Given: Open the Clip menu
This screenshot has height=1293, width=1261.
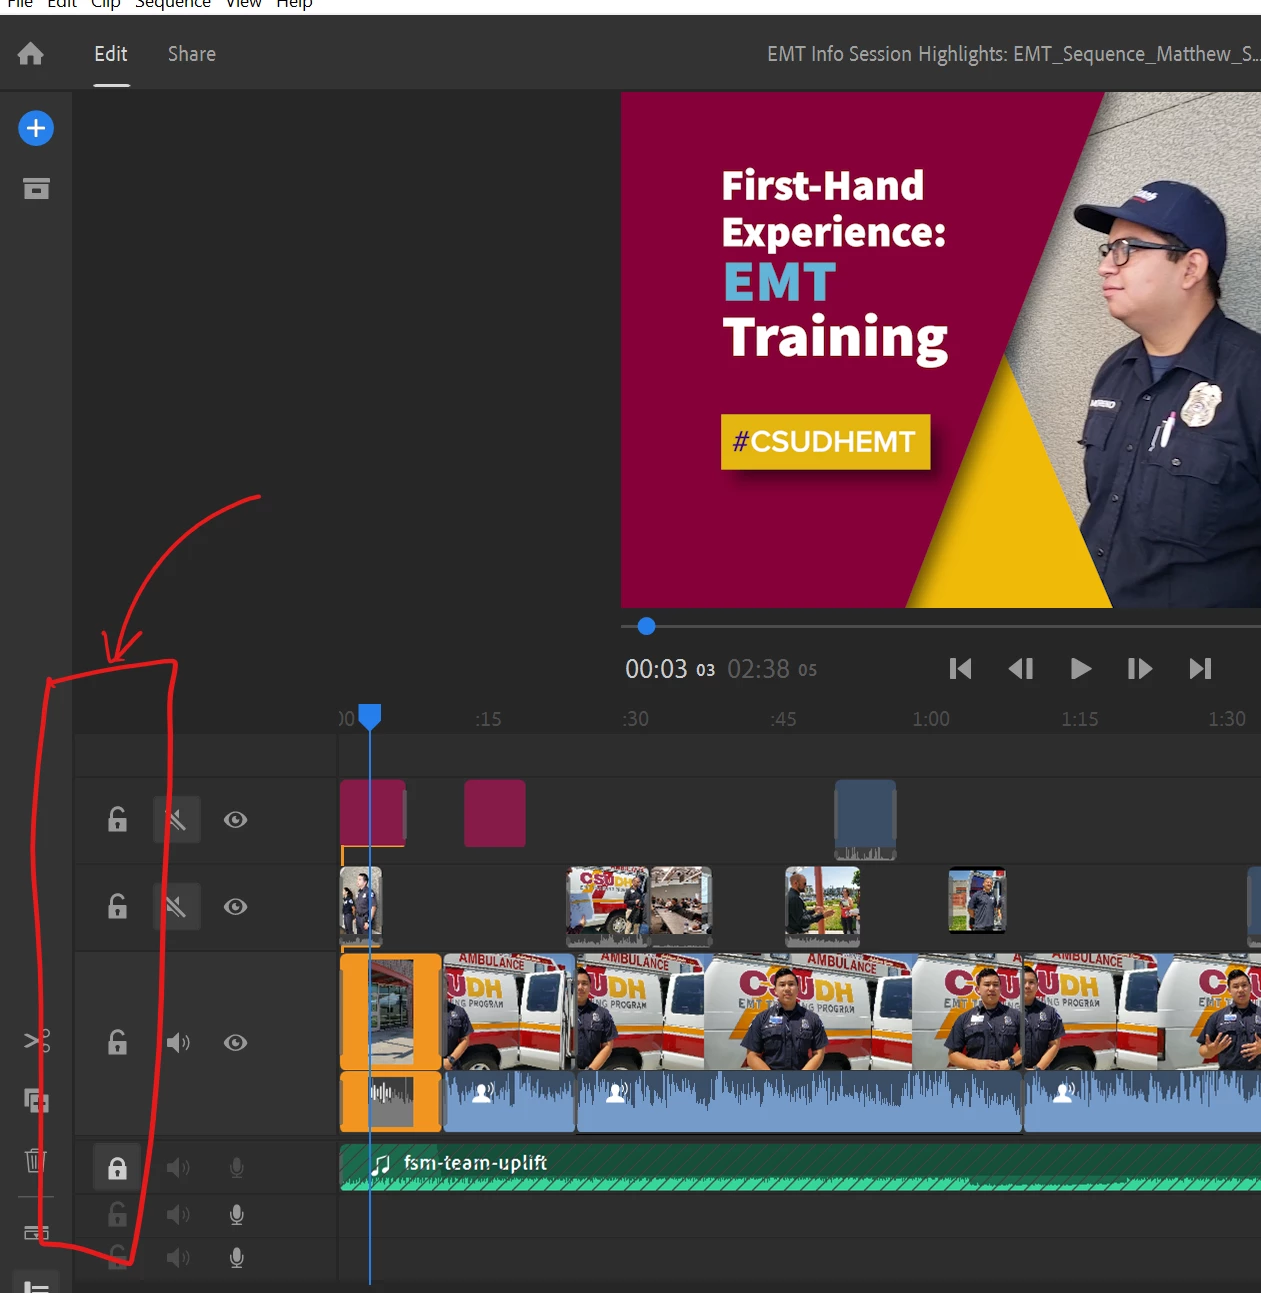Looking at the screenshot, I should pos(105,5).
